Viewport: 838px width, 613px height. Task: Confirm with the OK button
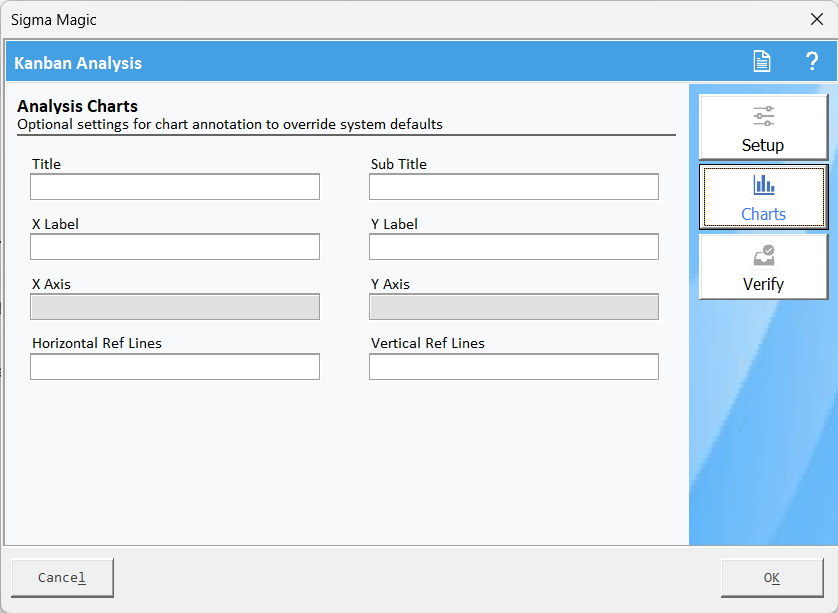click(x=771, y=578)
